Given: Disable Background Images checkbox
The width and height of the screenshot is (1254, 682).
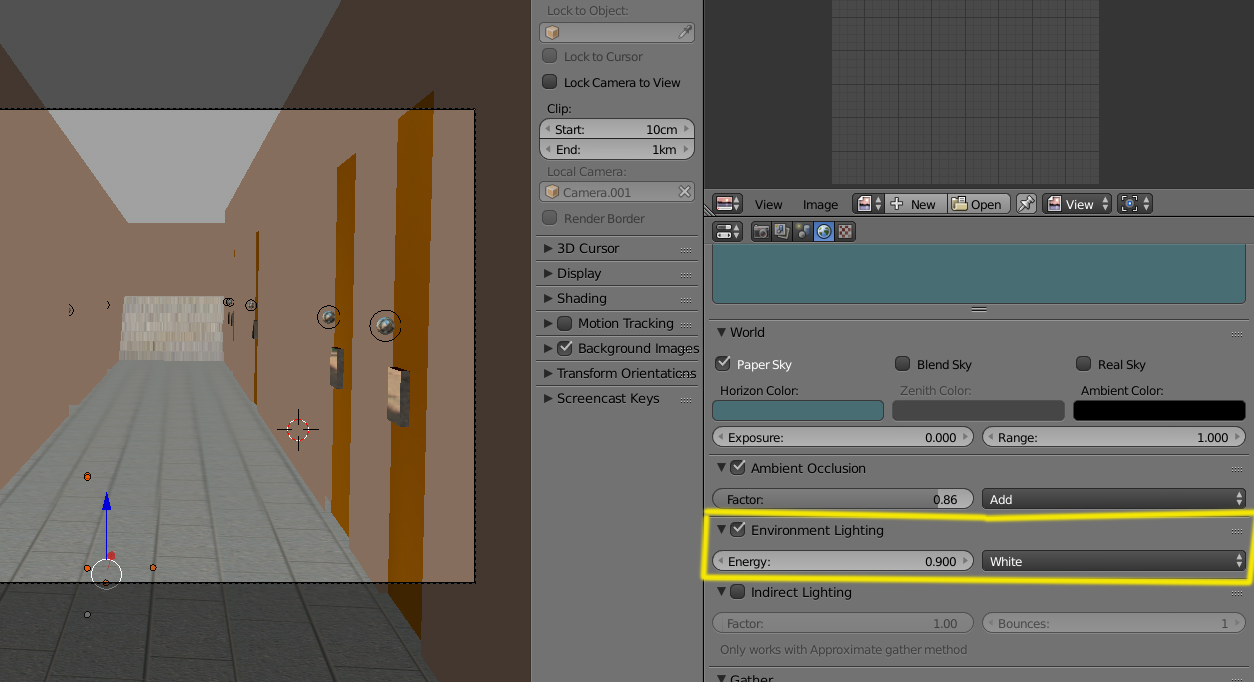Looking at the screenshot, I should click(564, 348).
